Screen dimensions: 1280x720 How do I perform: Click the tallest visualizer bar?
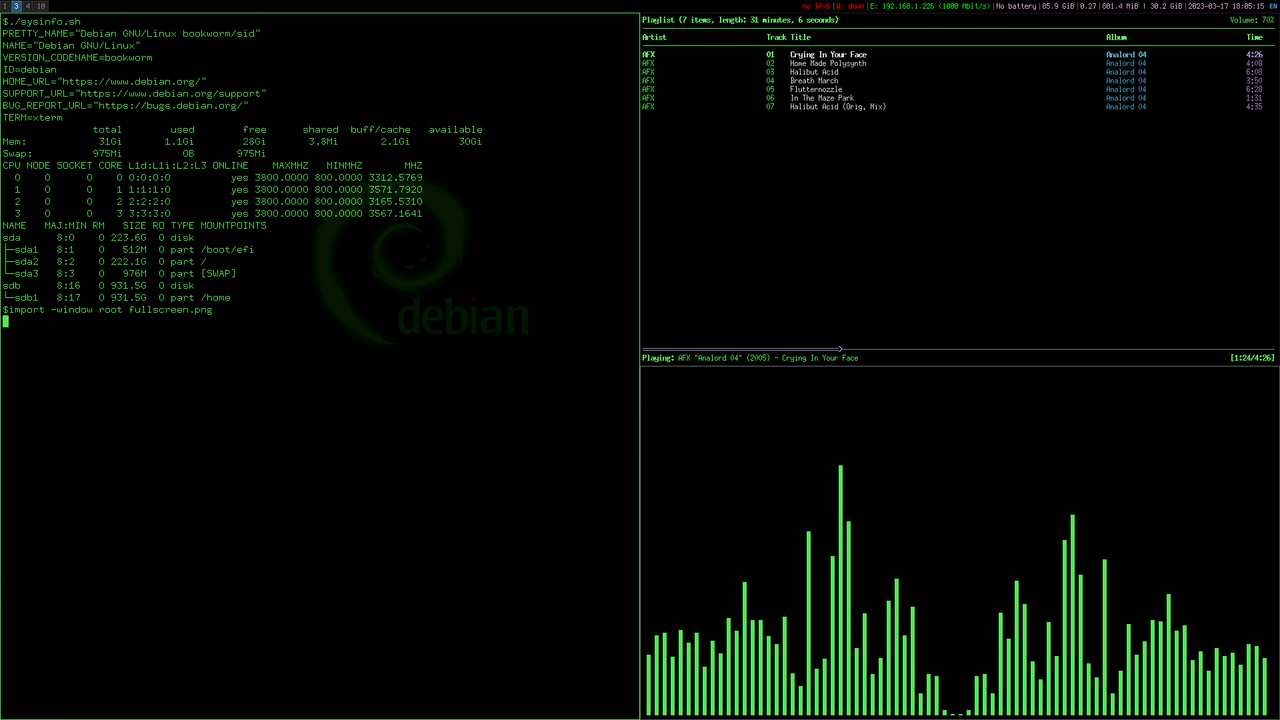(840, 590)
